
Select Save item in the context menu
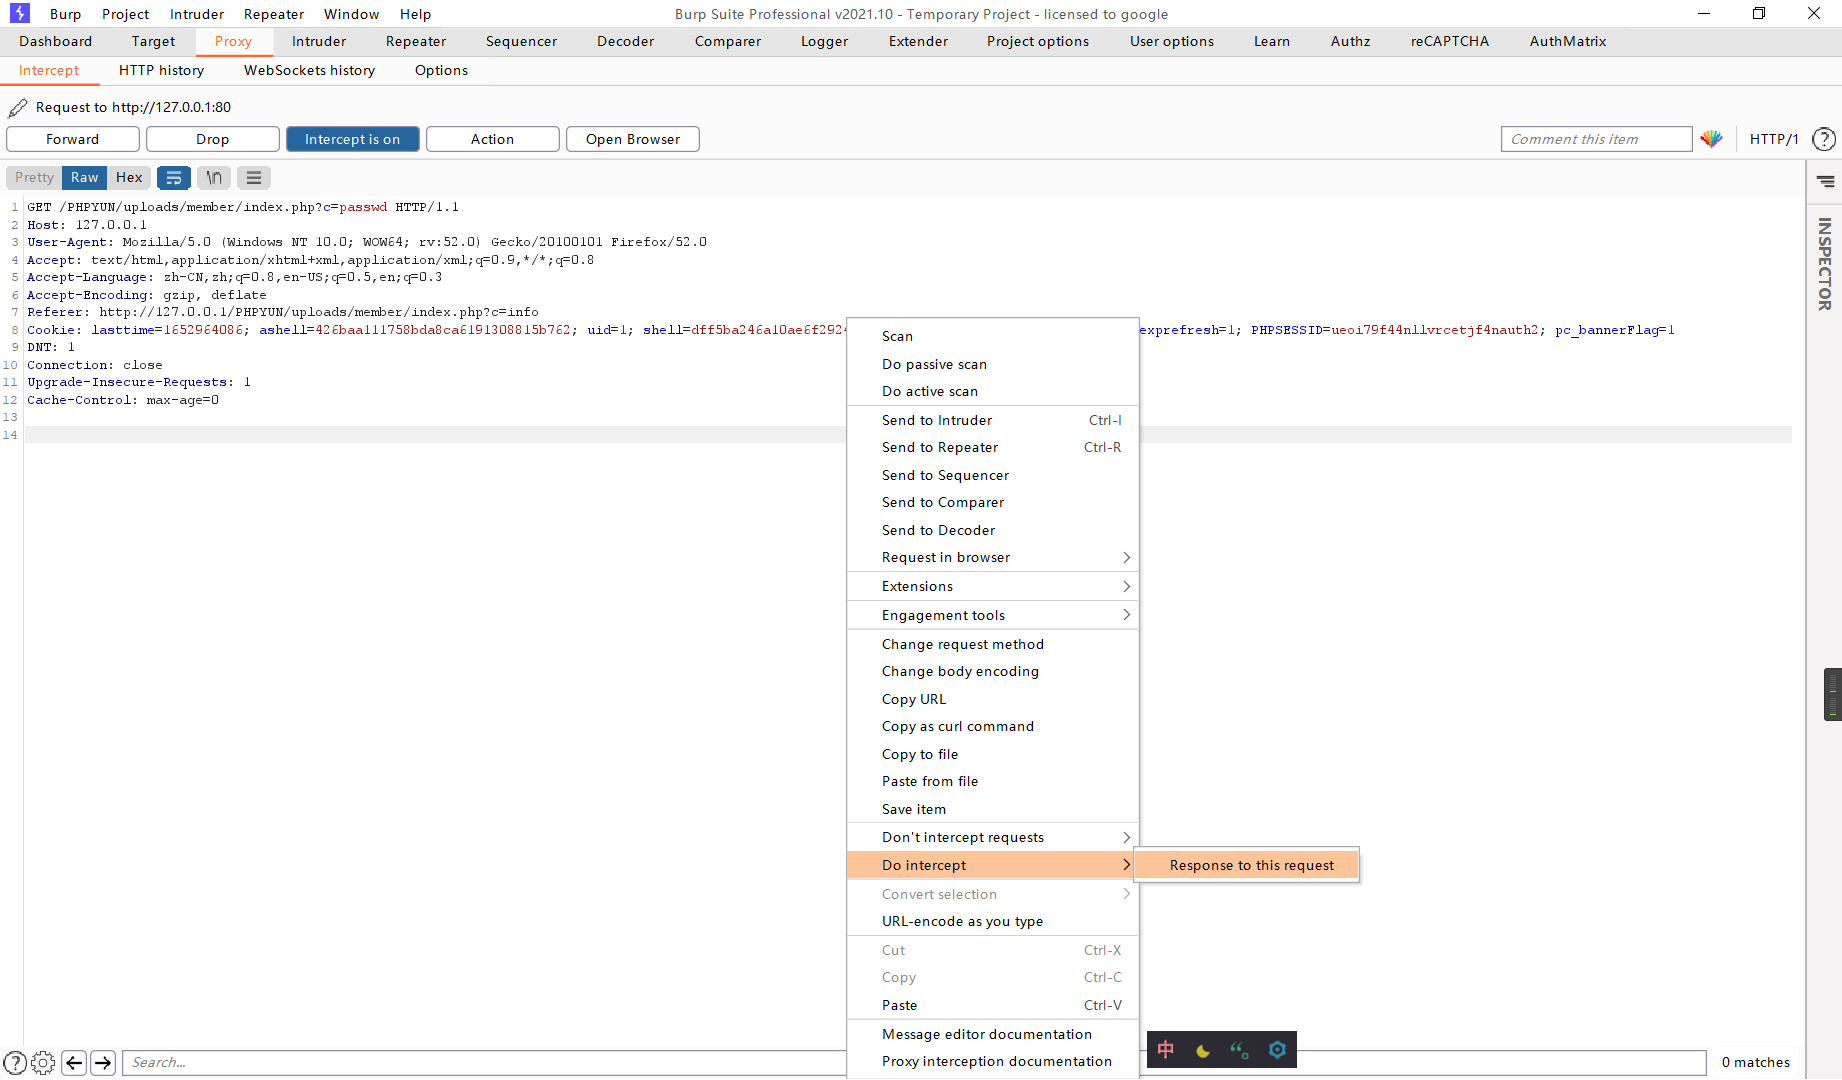(x=993, y=809)
